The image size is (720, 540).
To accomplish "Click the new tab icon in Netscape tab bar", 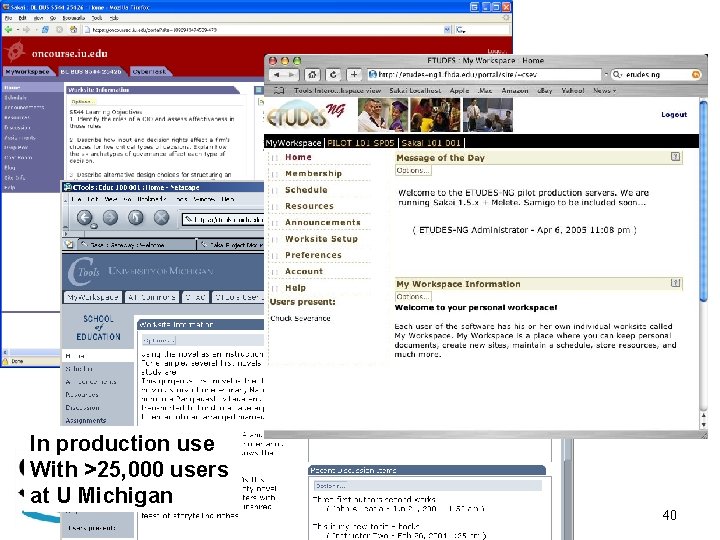I will (x=69, y=244).
